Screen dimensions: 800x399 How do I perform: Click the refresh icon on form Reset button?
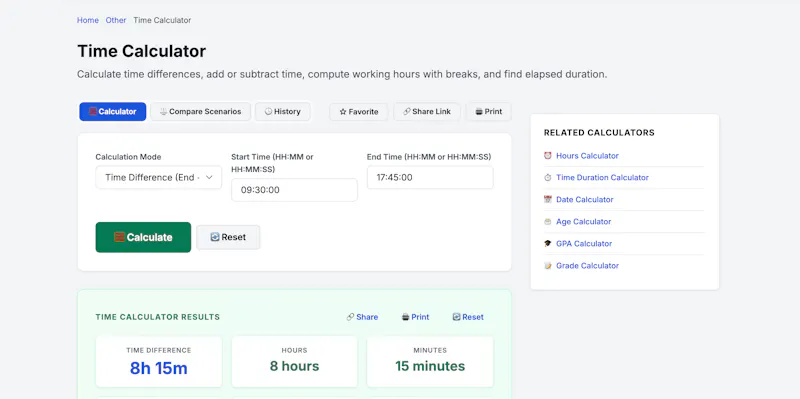pyautogui.click(x=215, y=237)
